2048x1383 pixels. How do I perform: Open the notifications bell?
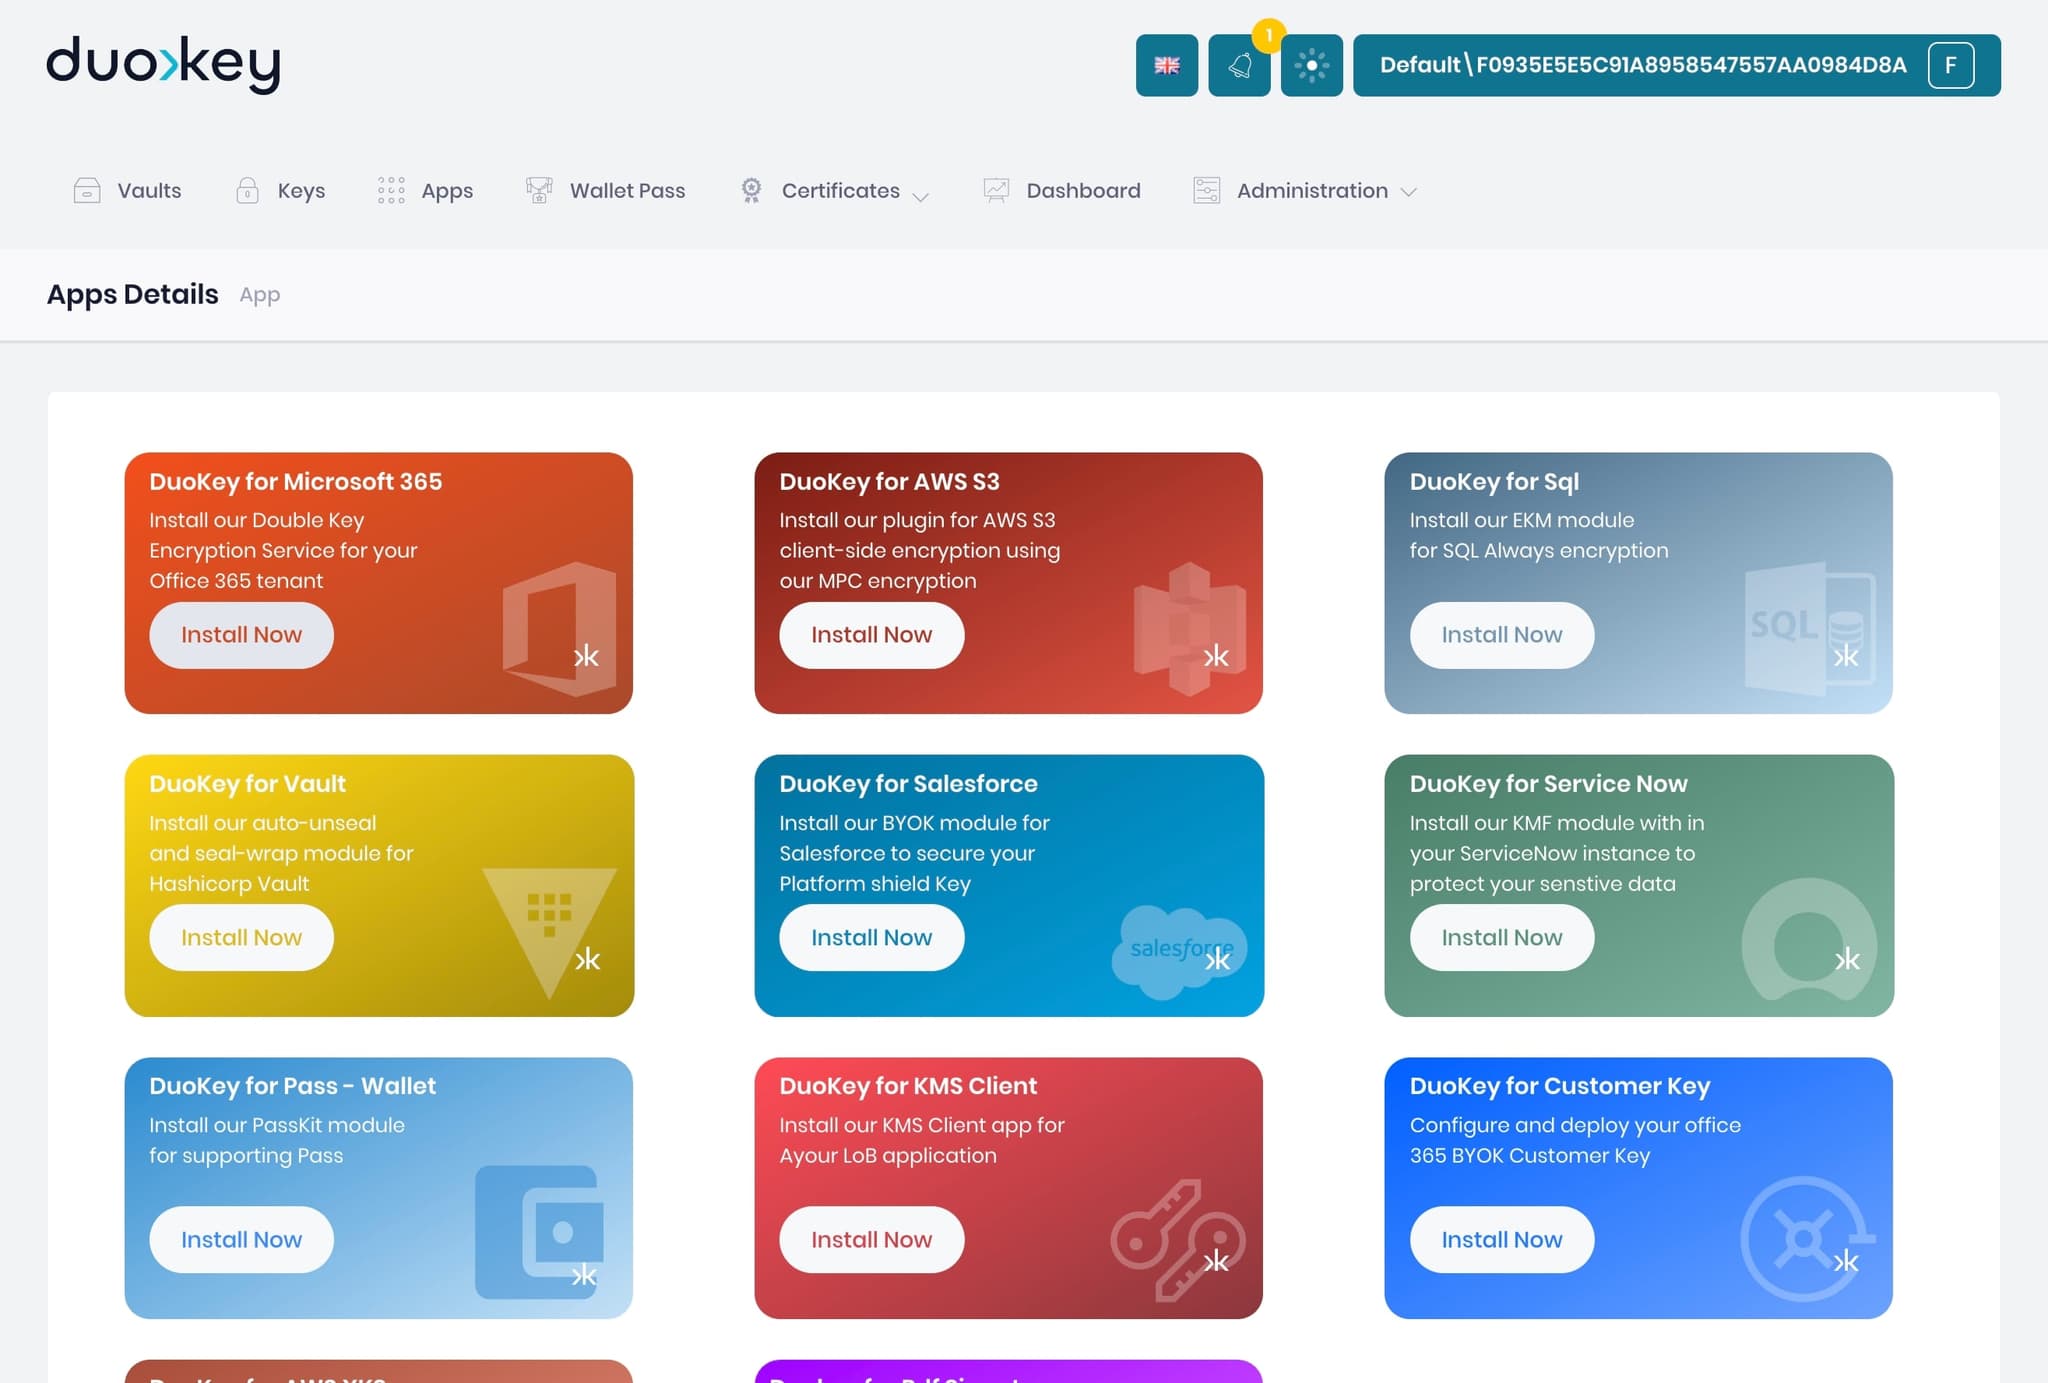(1239, 65)
